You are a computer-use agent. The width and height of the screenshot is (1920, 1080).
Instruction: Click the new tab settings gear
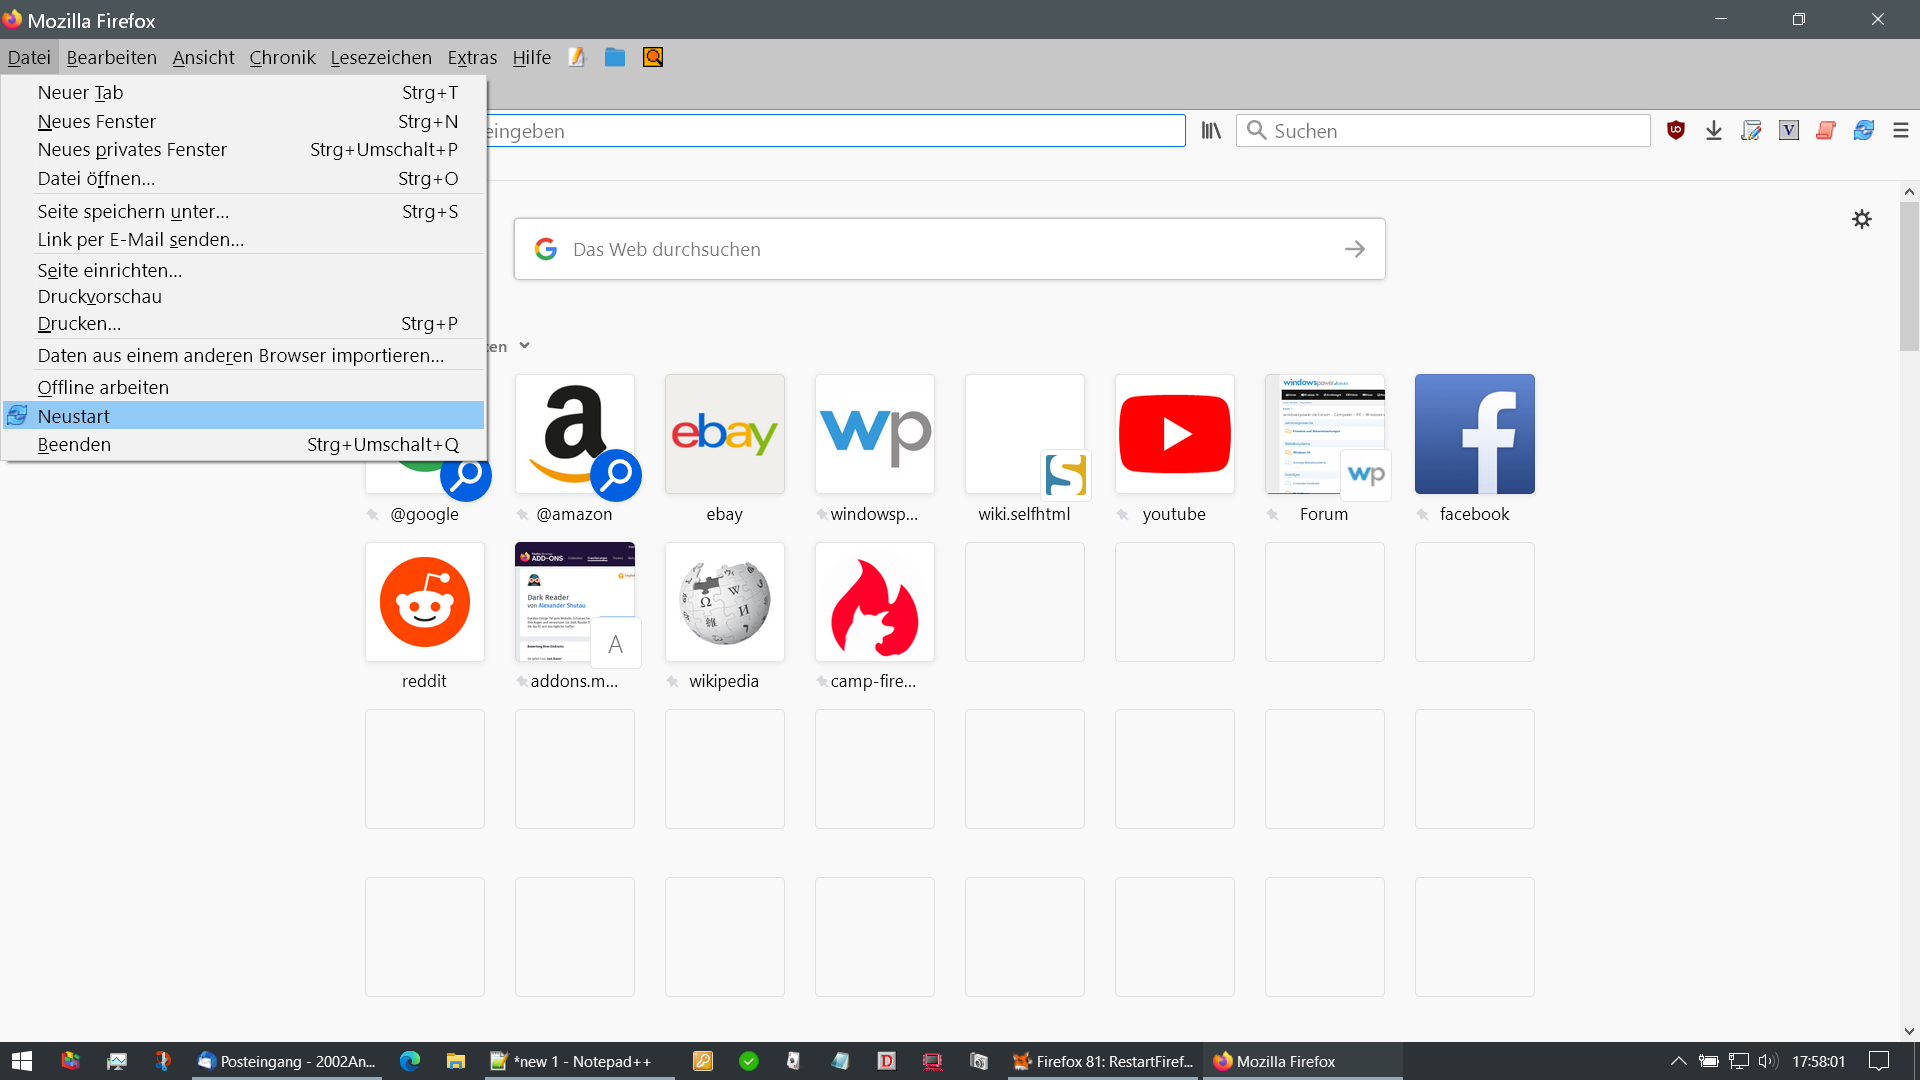1861,219
